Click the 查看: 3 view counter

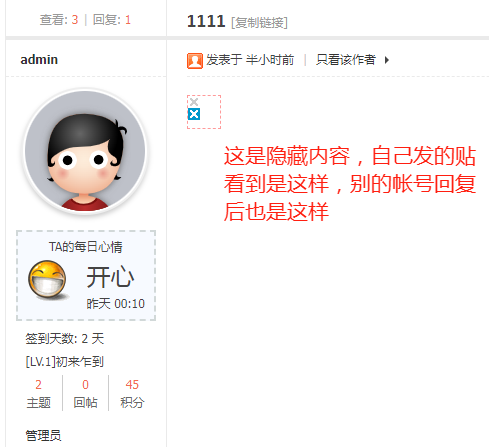pos(59,20)
